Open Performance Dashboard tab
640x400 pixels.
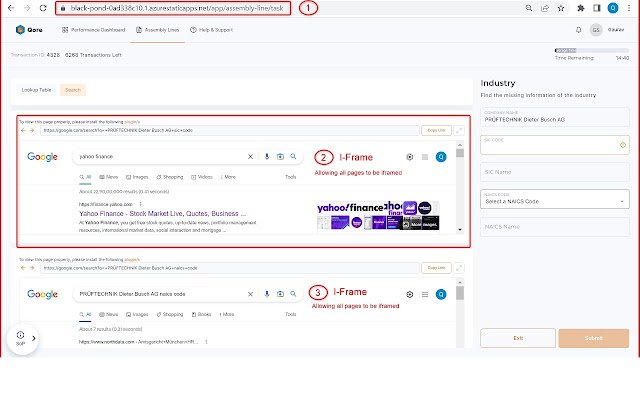[x=93, y=30]
